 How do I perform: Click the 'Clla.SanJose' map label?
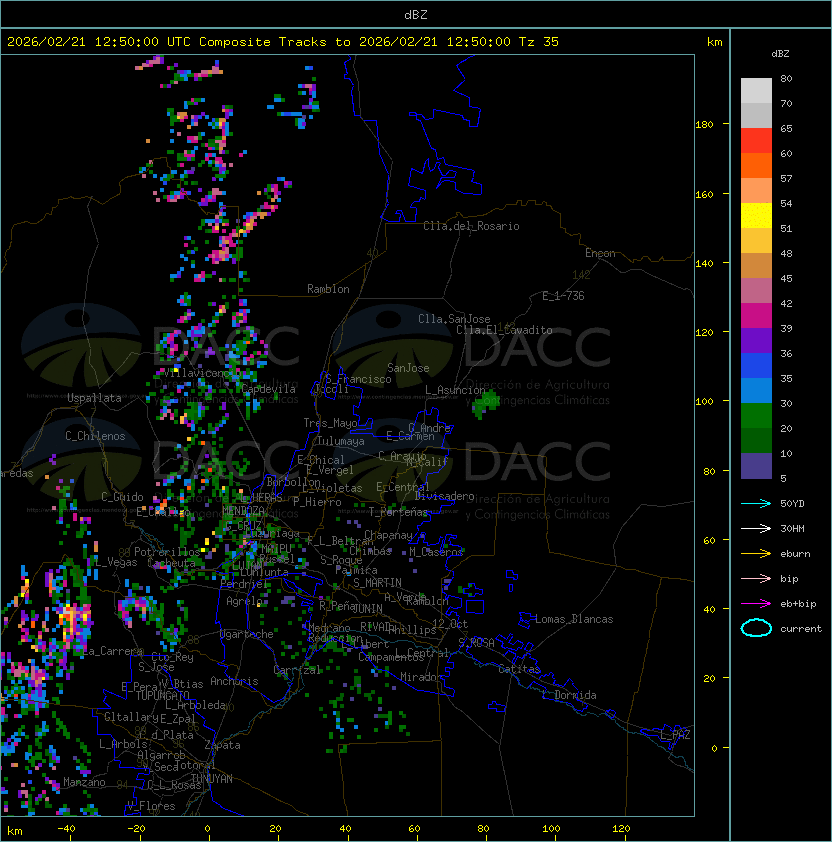454,319
